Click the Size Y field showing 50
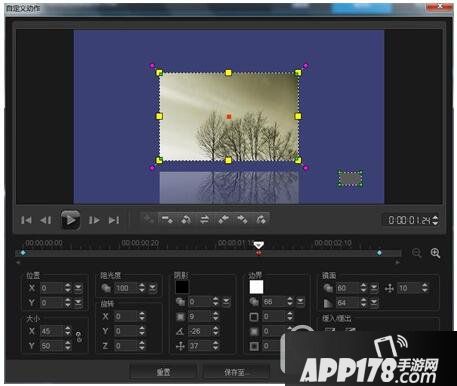The image size is (457, 386). point(52,346)
